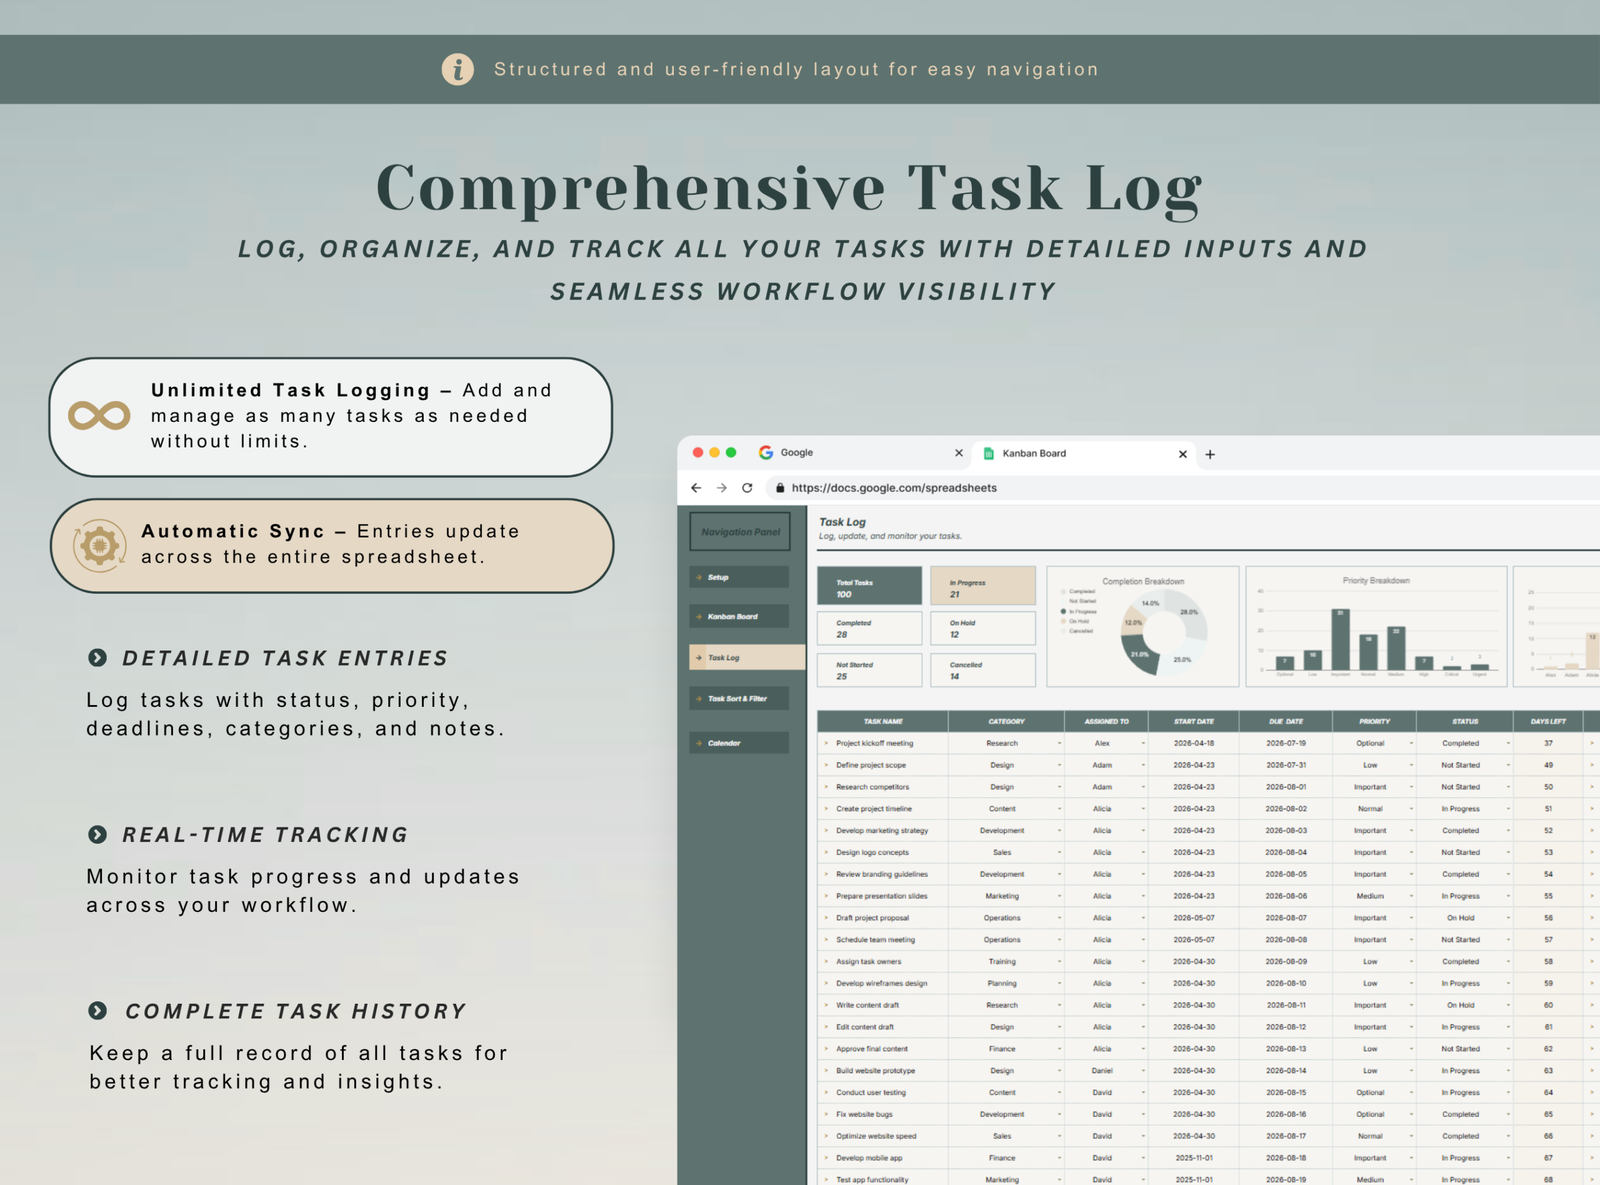Go back using the browser back arrow
This screenshot has width=1600, height=1185.
(x=696, y=488)
